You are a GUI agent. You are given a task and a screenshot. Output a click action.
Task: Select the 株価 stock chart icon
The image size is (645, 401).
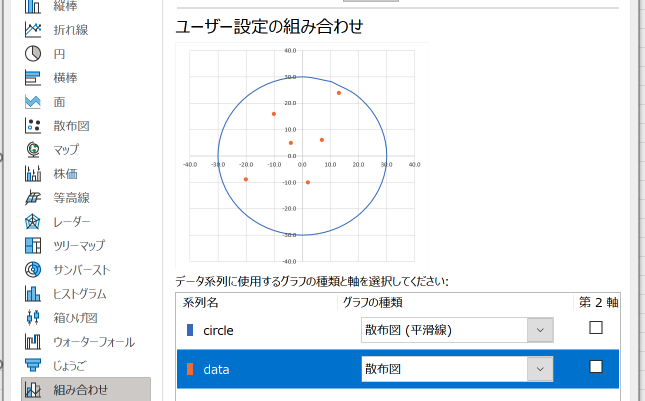coord(33,174)
